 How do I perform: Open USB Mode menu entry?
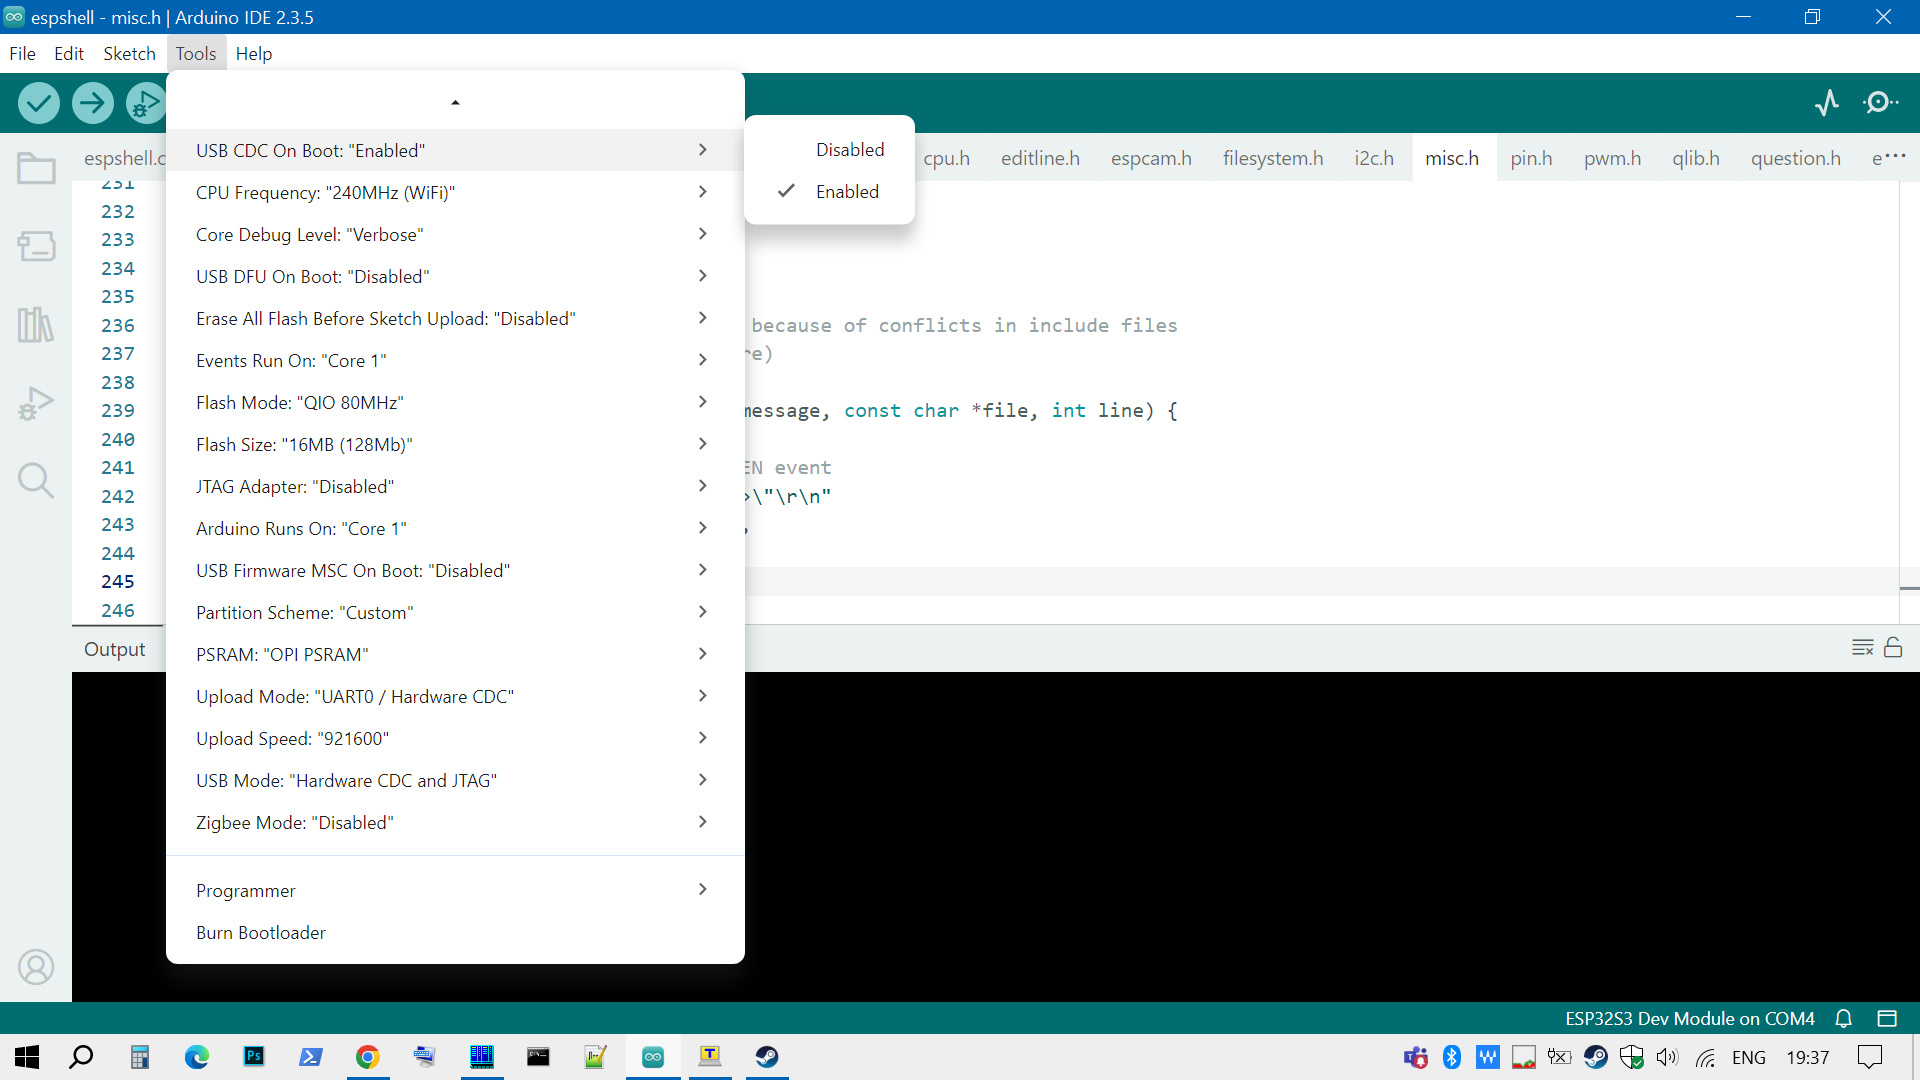point(455,780)
